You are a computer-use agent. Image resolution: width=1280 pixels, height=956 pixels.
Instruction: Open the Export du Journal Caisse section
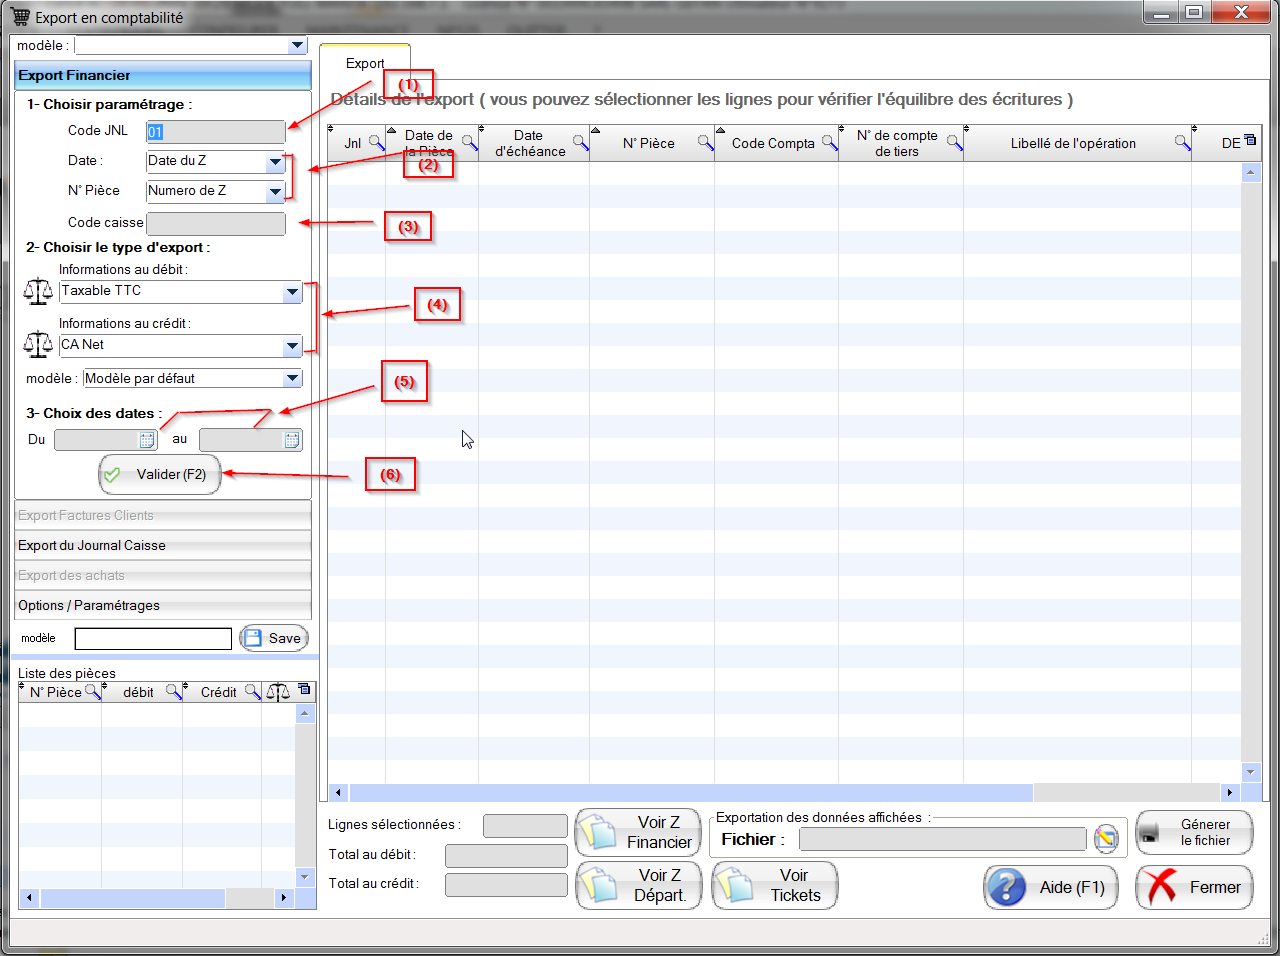coord(163,545)
